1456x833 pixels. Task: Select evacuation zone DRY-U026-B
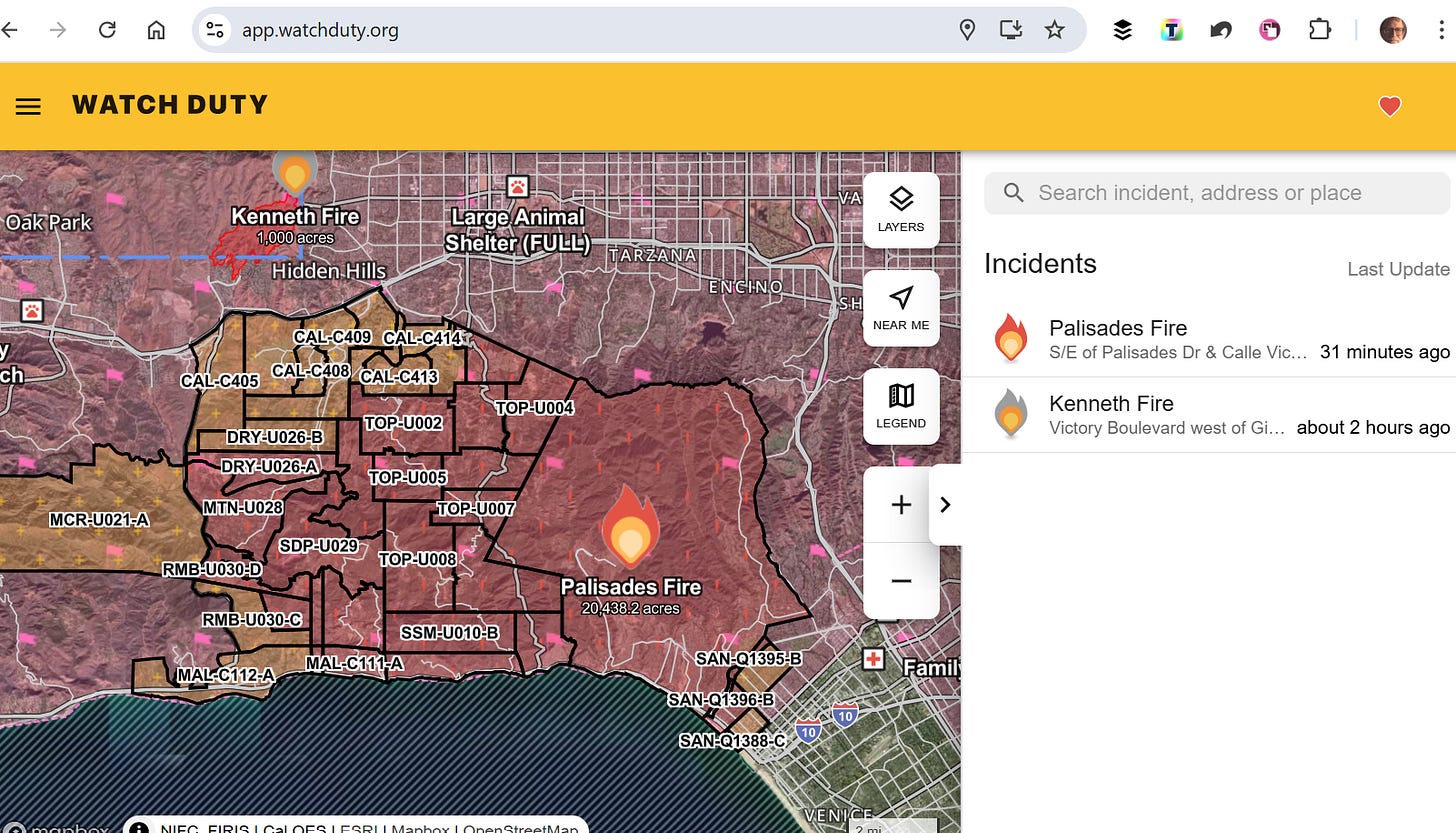pyautogui.click(x=274, y=438)
